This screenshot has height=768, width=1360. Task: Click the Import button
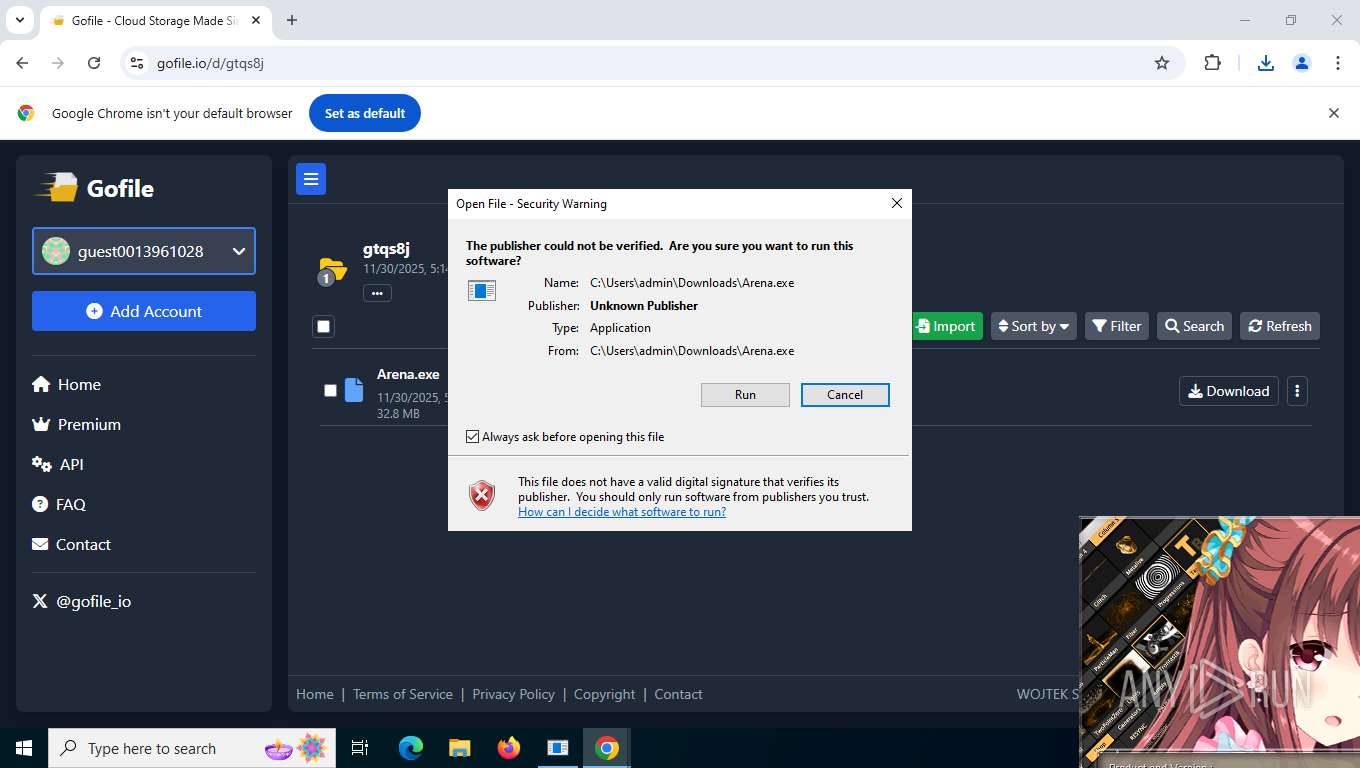pyautogui.click(x=946, y=326)
